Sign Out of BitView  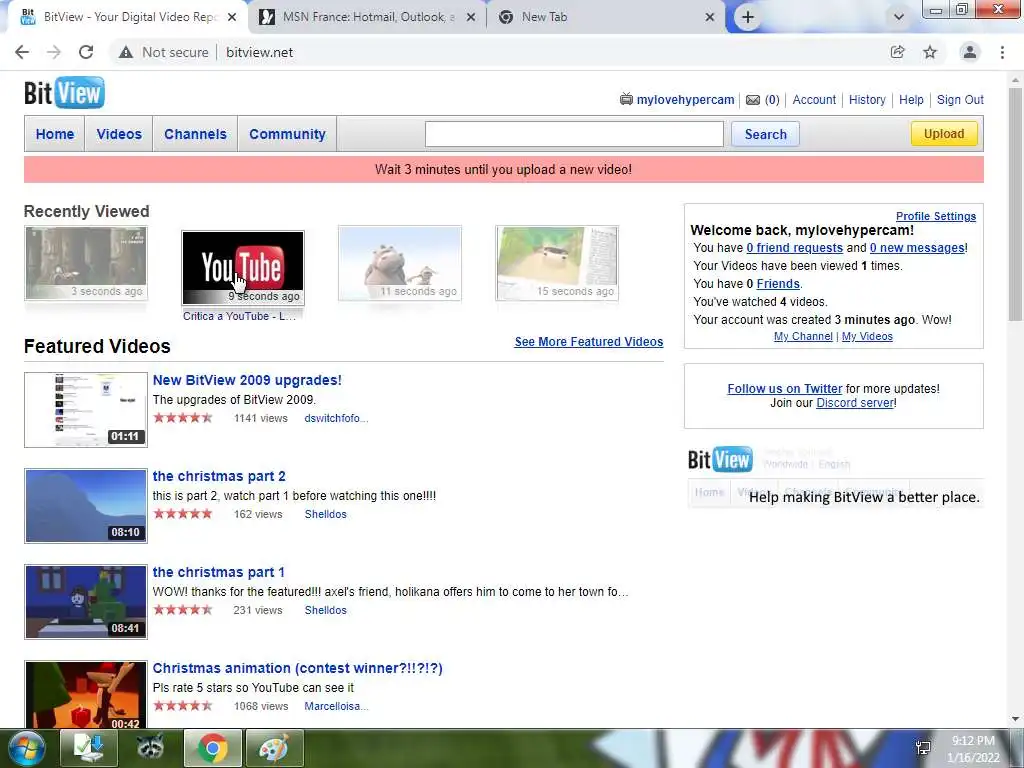pos(960,100)
